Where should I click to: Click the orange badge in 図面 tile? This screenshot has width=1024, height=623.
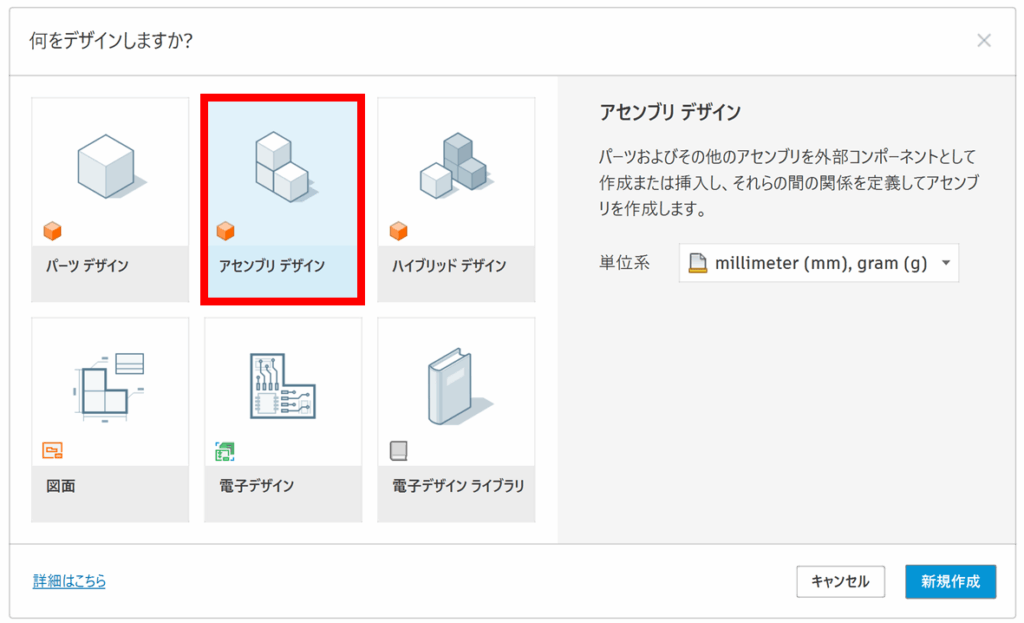tap(52, 452)
